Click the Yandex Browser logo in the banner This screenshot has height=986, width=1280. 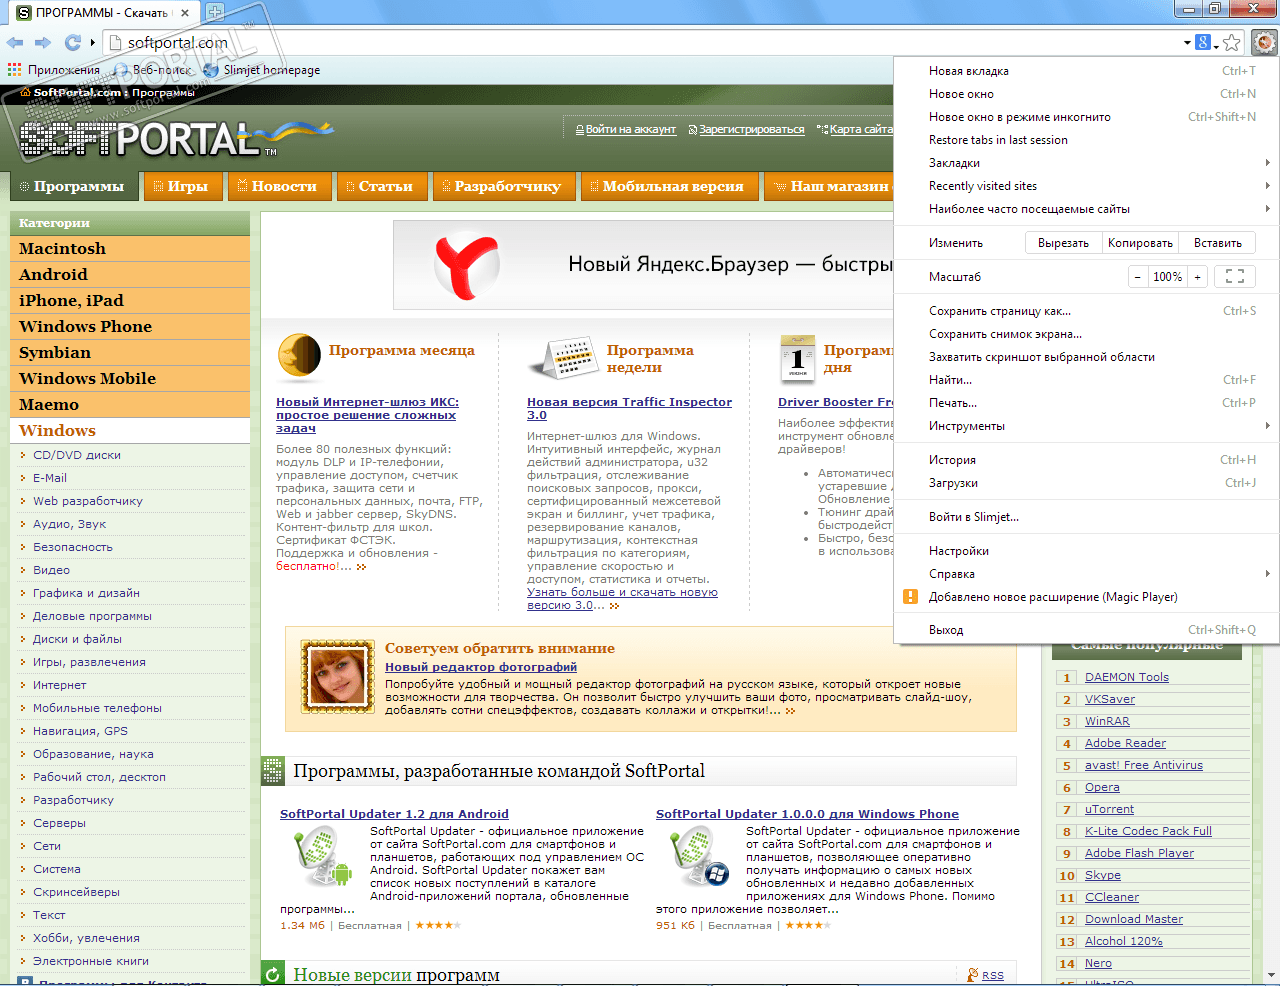466,266
